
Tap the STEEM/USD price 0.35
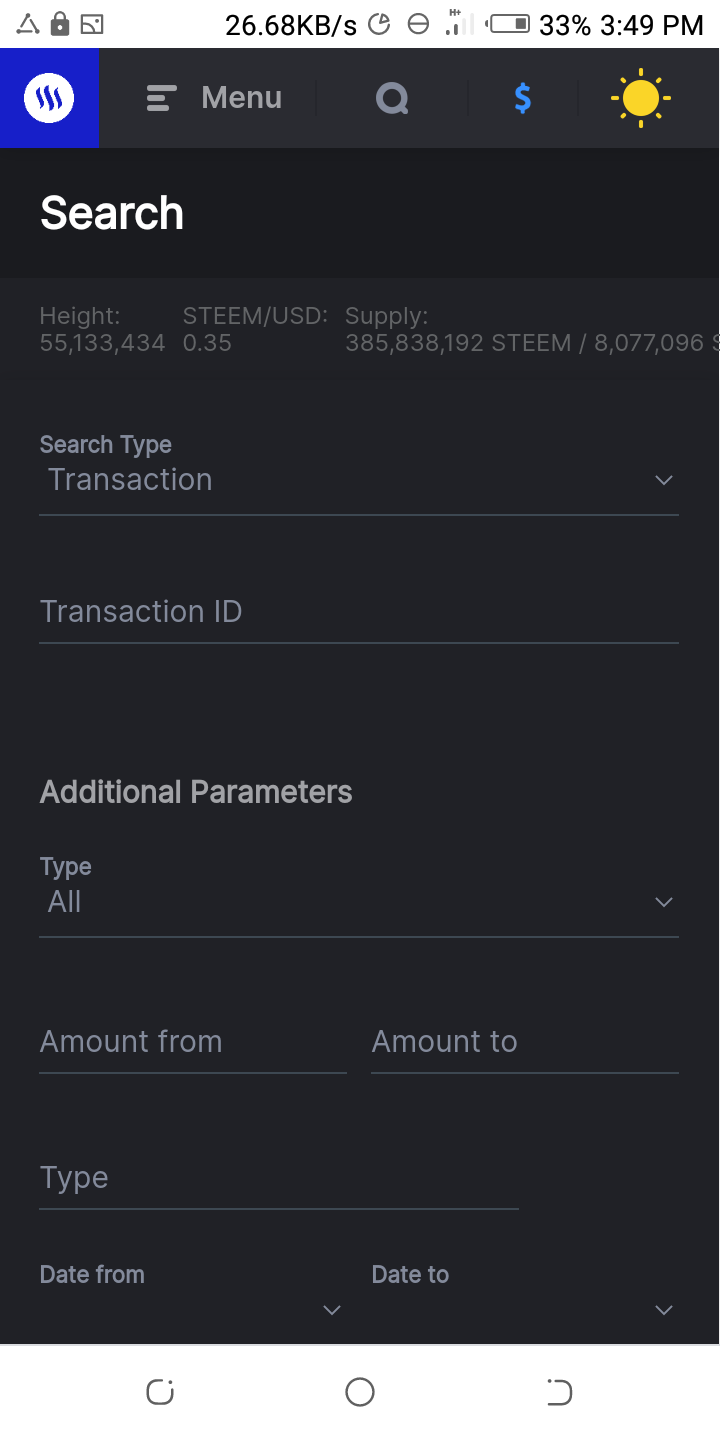[207, 344]
